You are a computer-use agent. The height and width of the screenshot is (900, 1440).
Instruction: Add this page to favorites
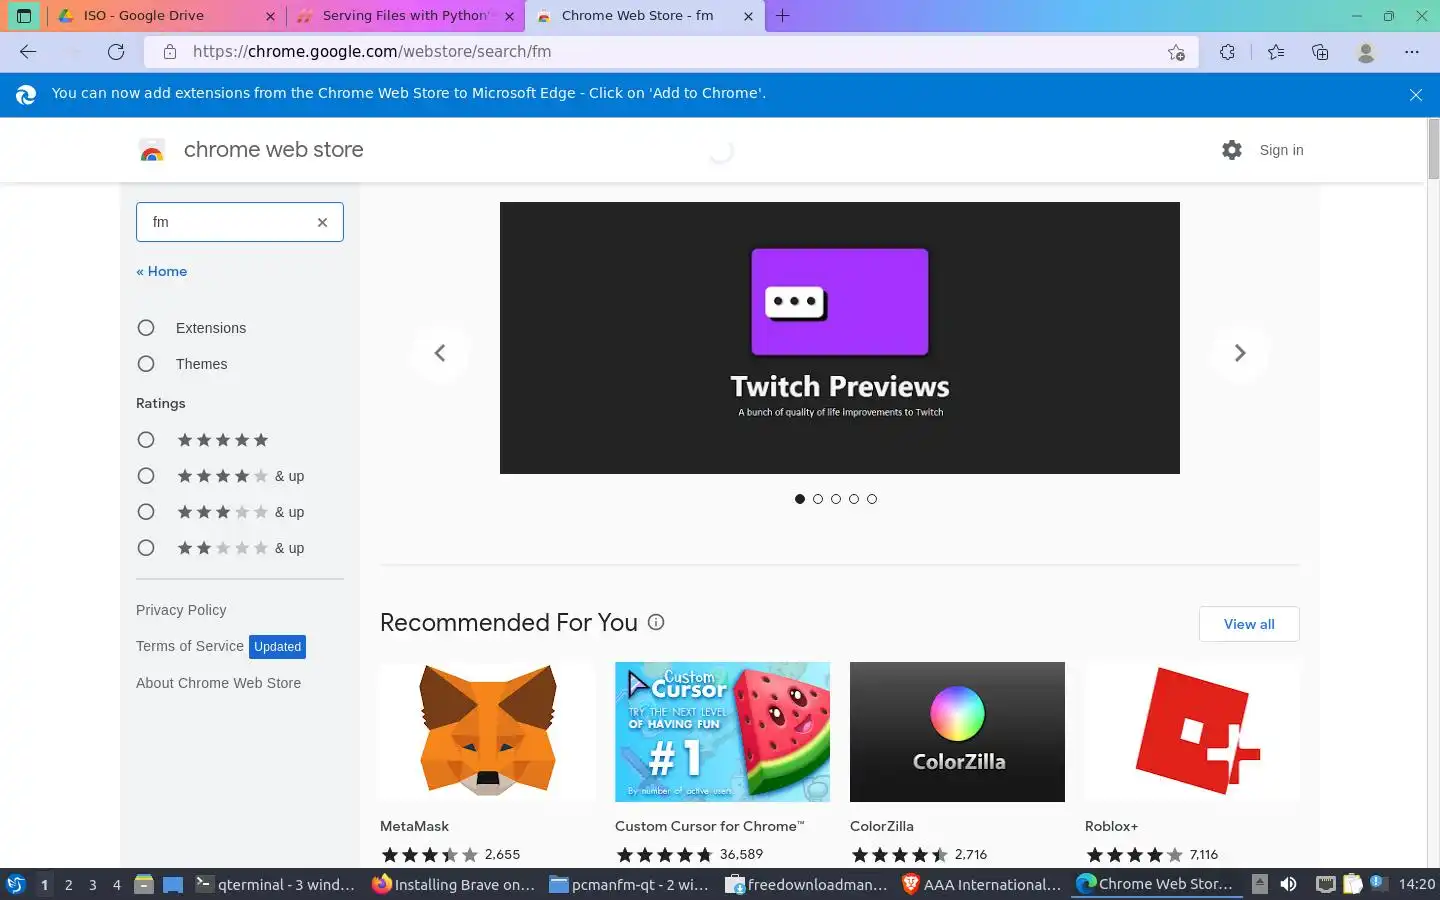pos(1176,52)
